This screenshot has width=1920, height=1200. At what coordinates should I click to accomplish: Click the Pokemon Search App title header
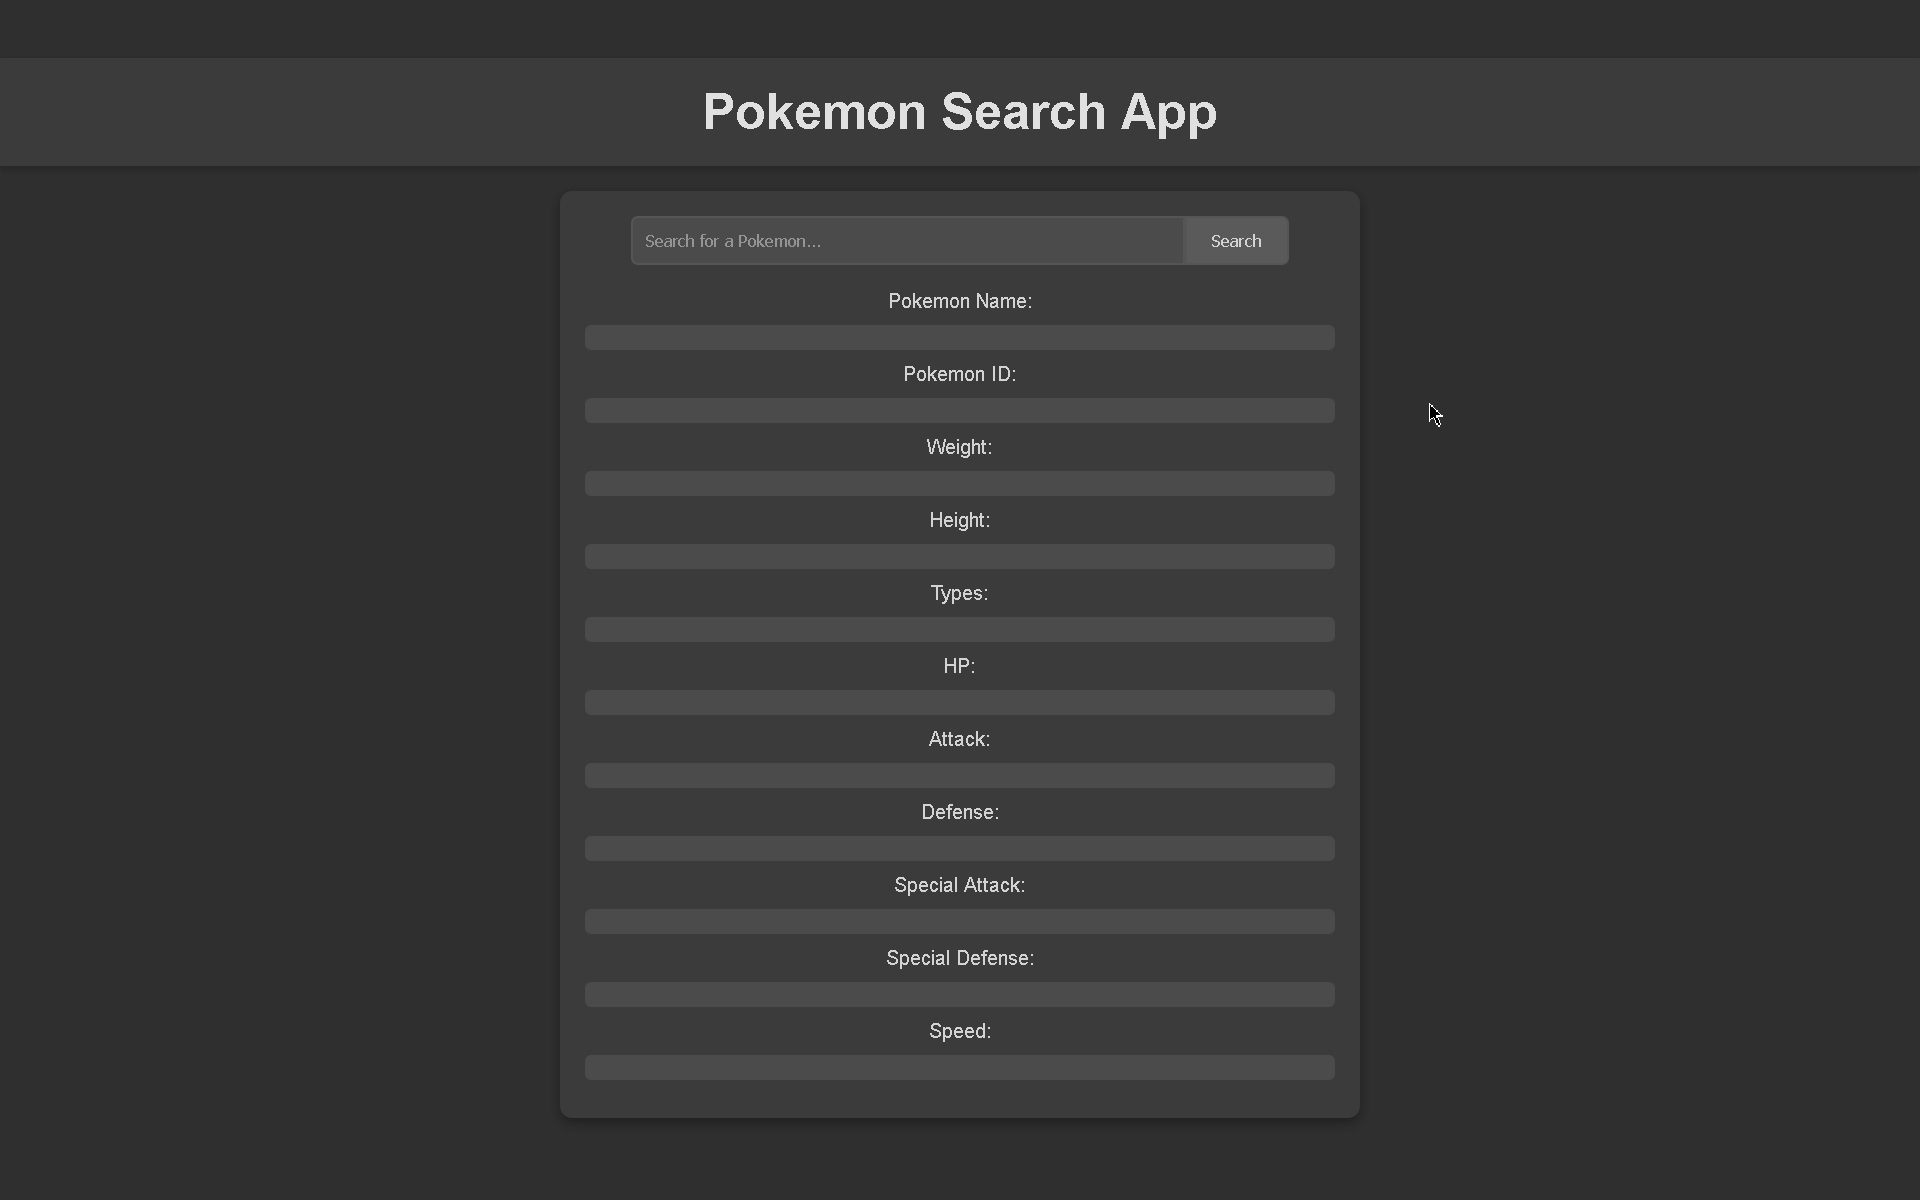coord(959,111)
